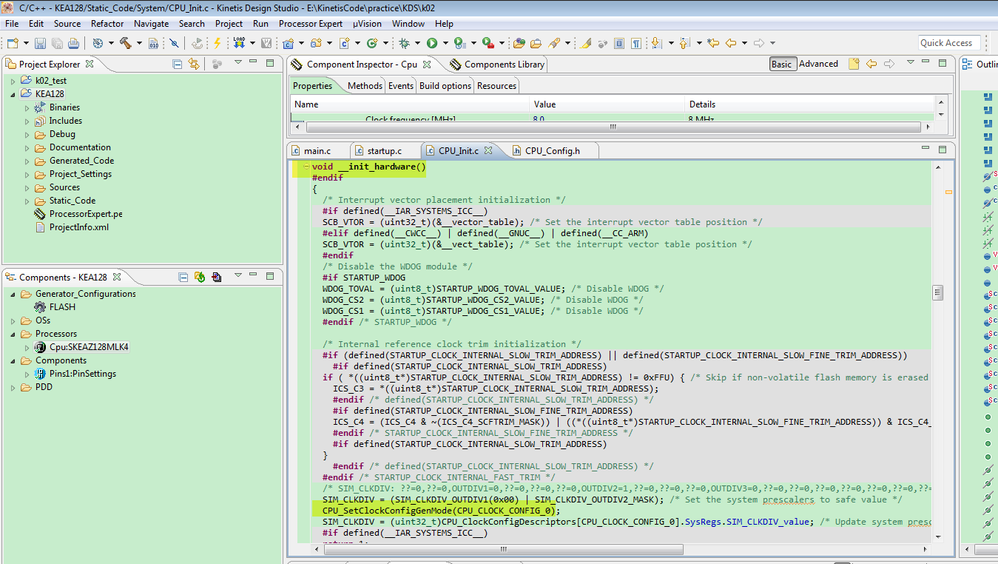Screen dimensions: 998x564
Task: Click the Build hammer icon in toolbar
Action: [126, 43]
